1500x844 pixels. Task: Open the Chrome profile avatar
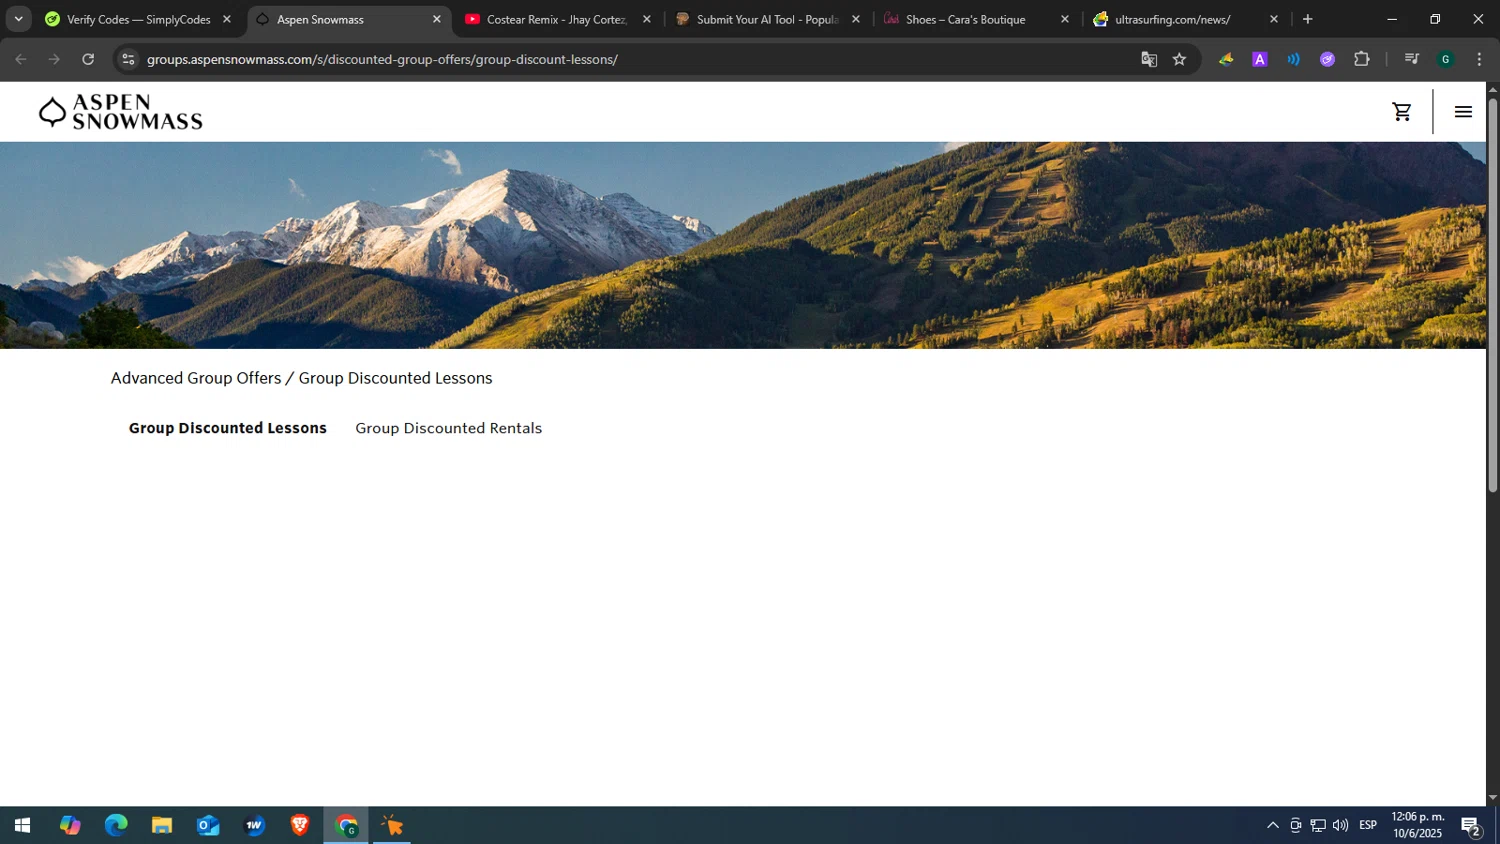point(1445,59)
